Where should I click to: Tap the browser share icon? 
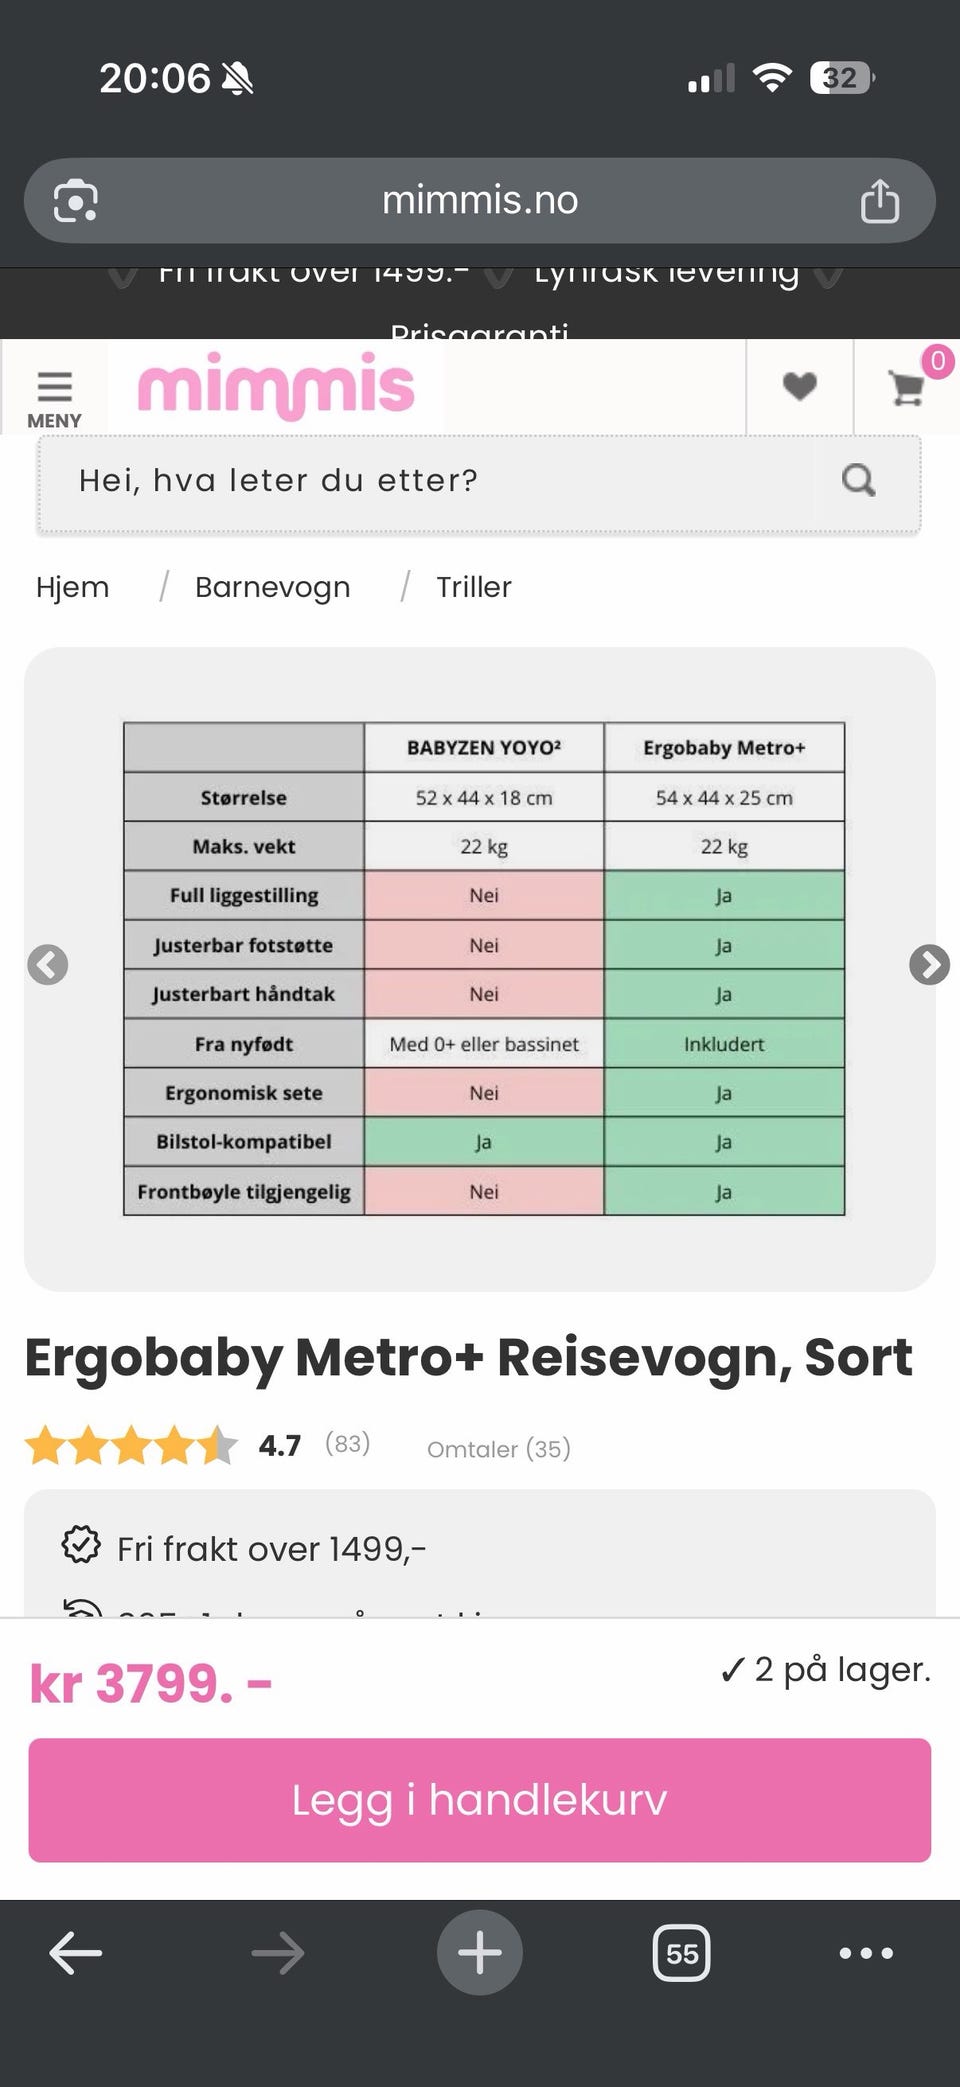[880, 201]
